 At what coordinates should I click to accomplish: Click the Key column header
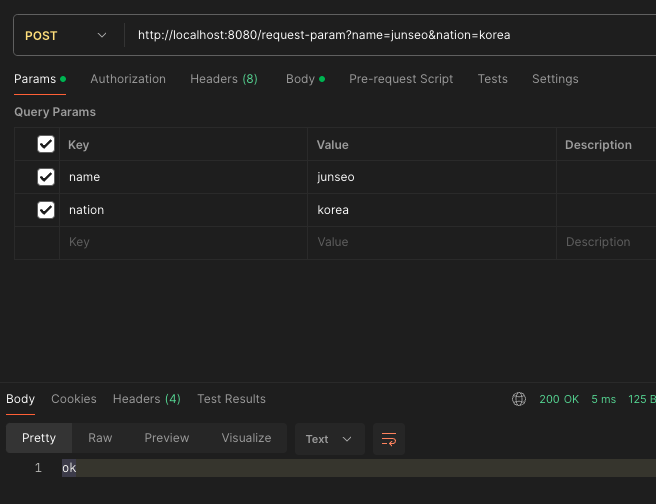coord(79,145)
